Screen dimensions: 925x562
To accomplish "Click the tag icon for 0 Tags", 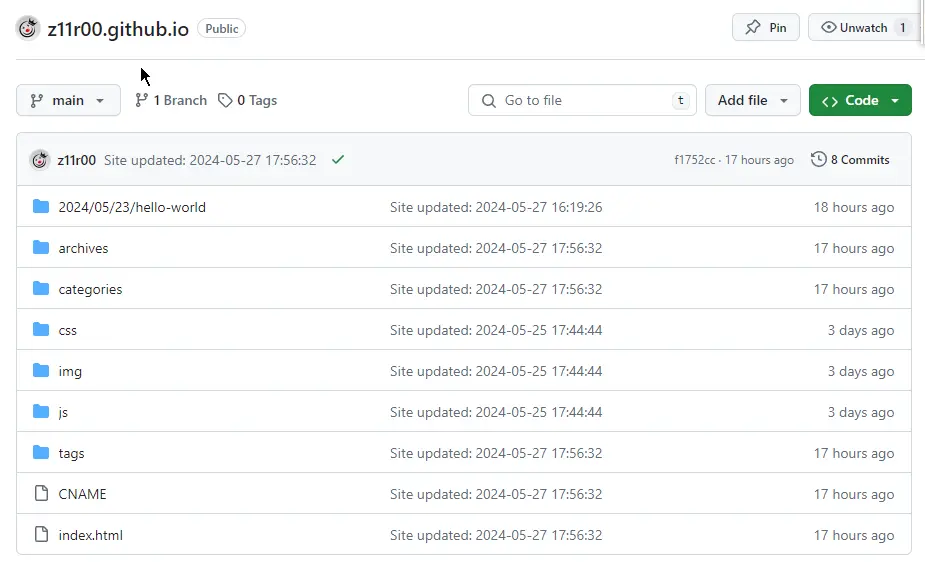I will tap(226, 100).
